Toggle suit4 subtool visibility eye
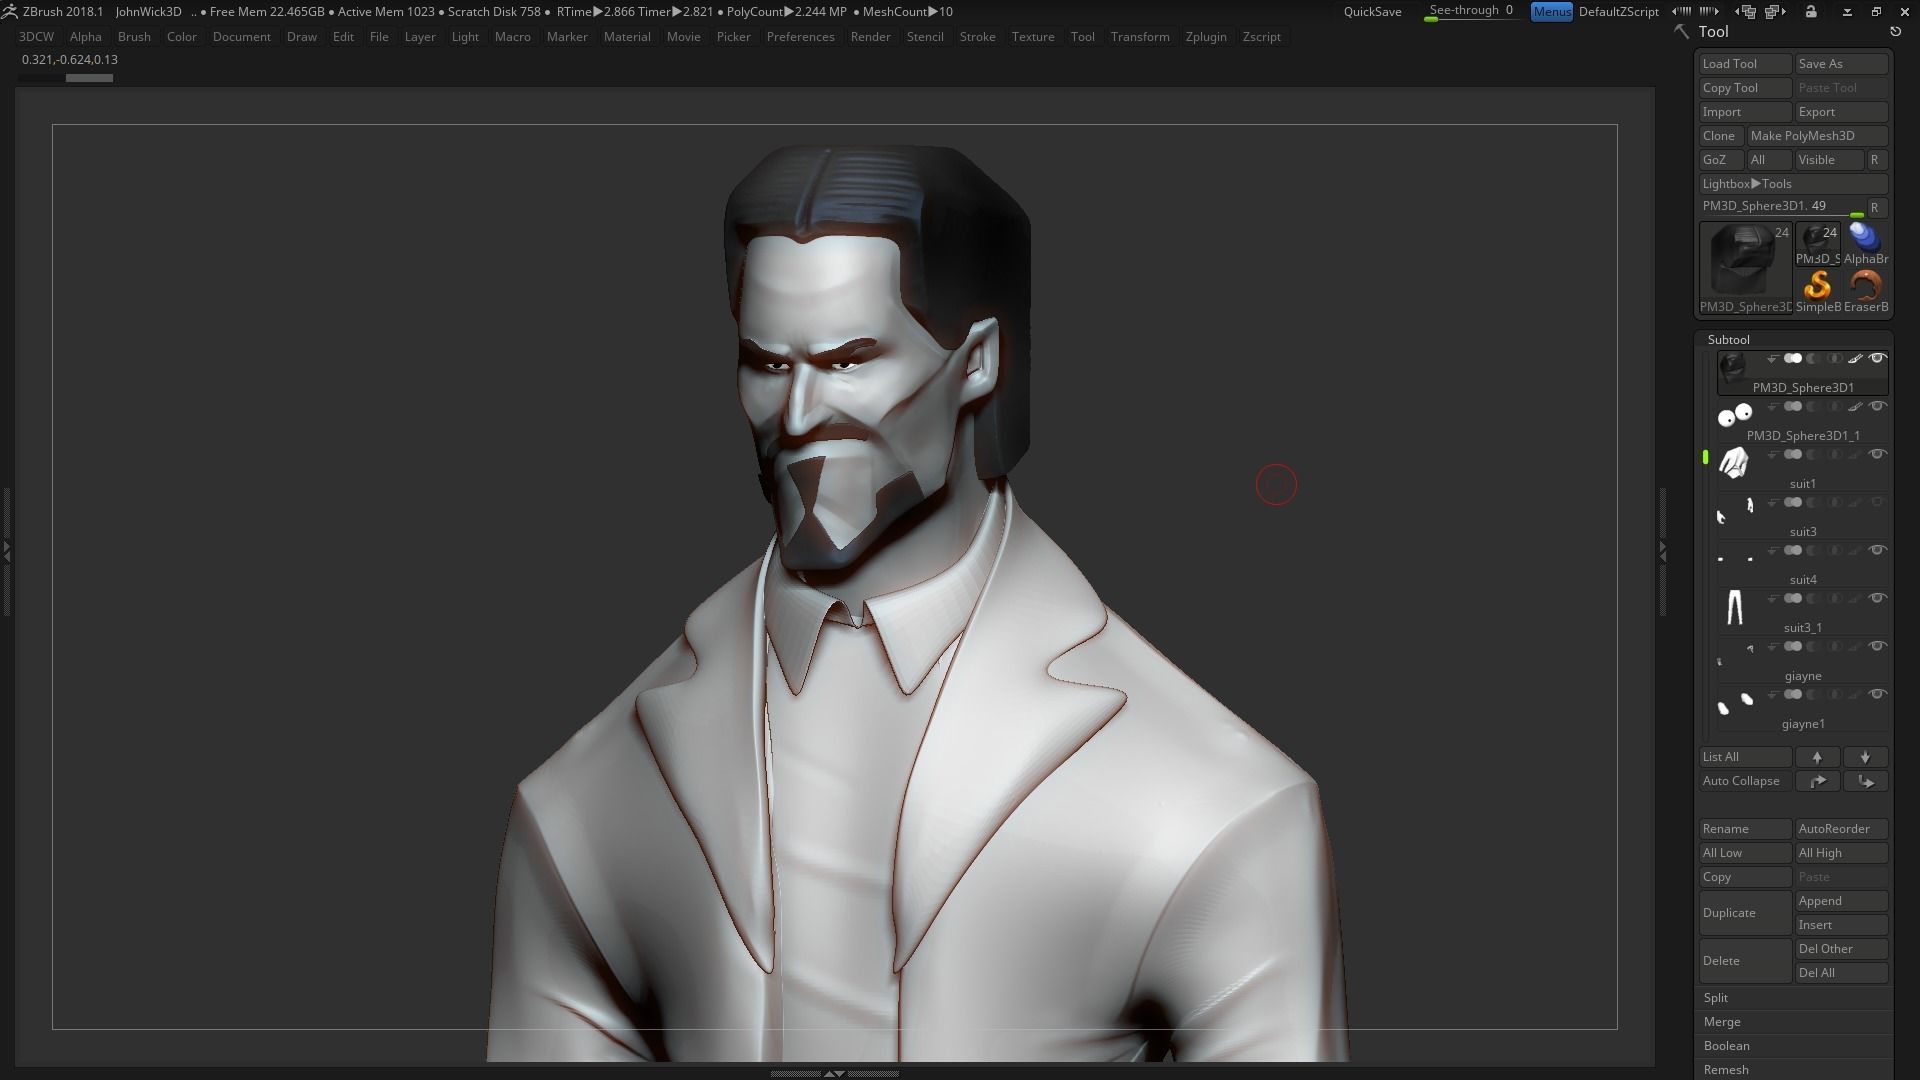 click(1877, 550)
